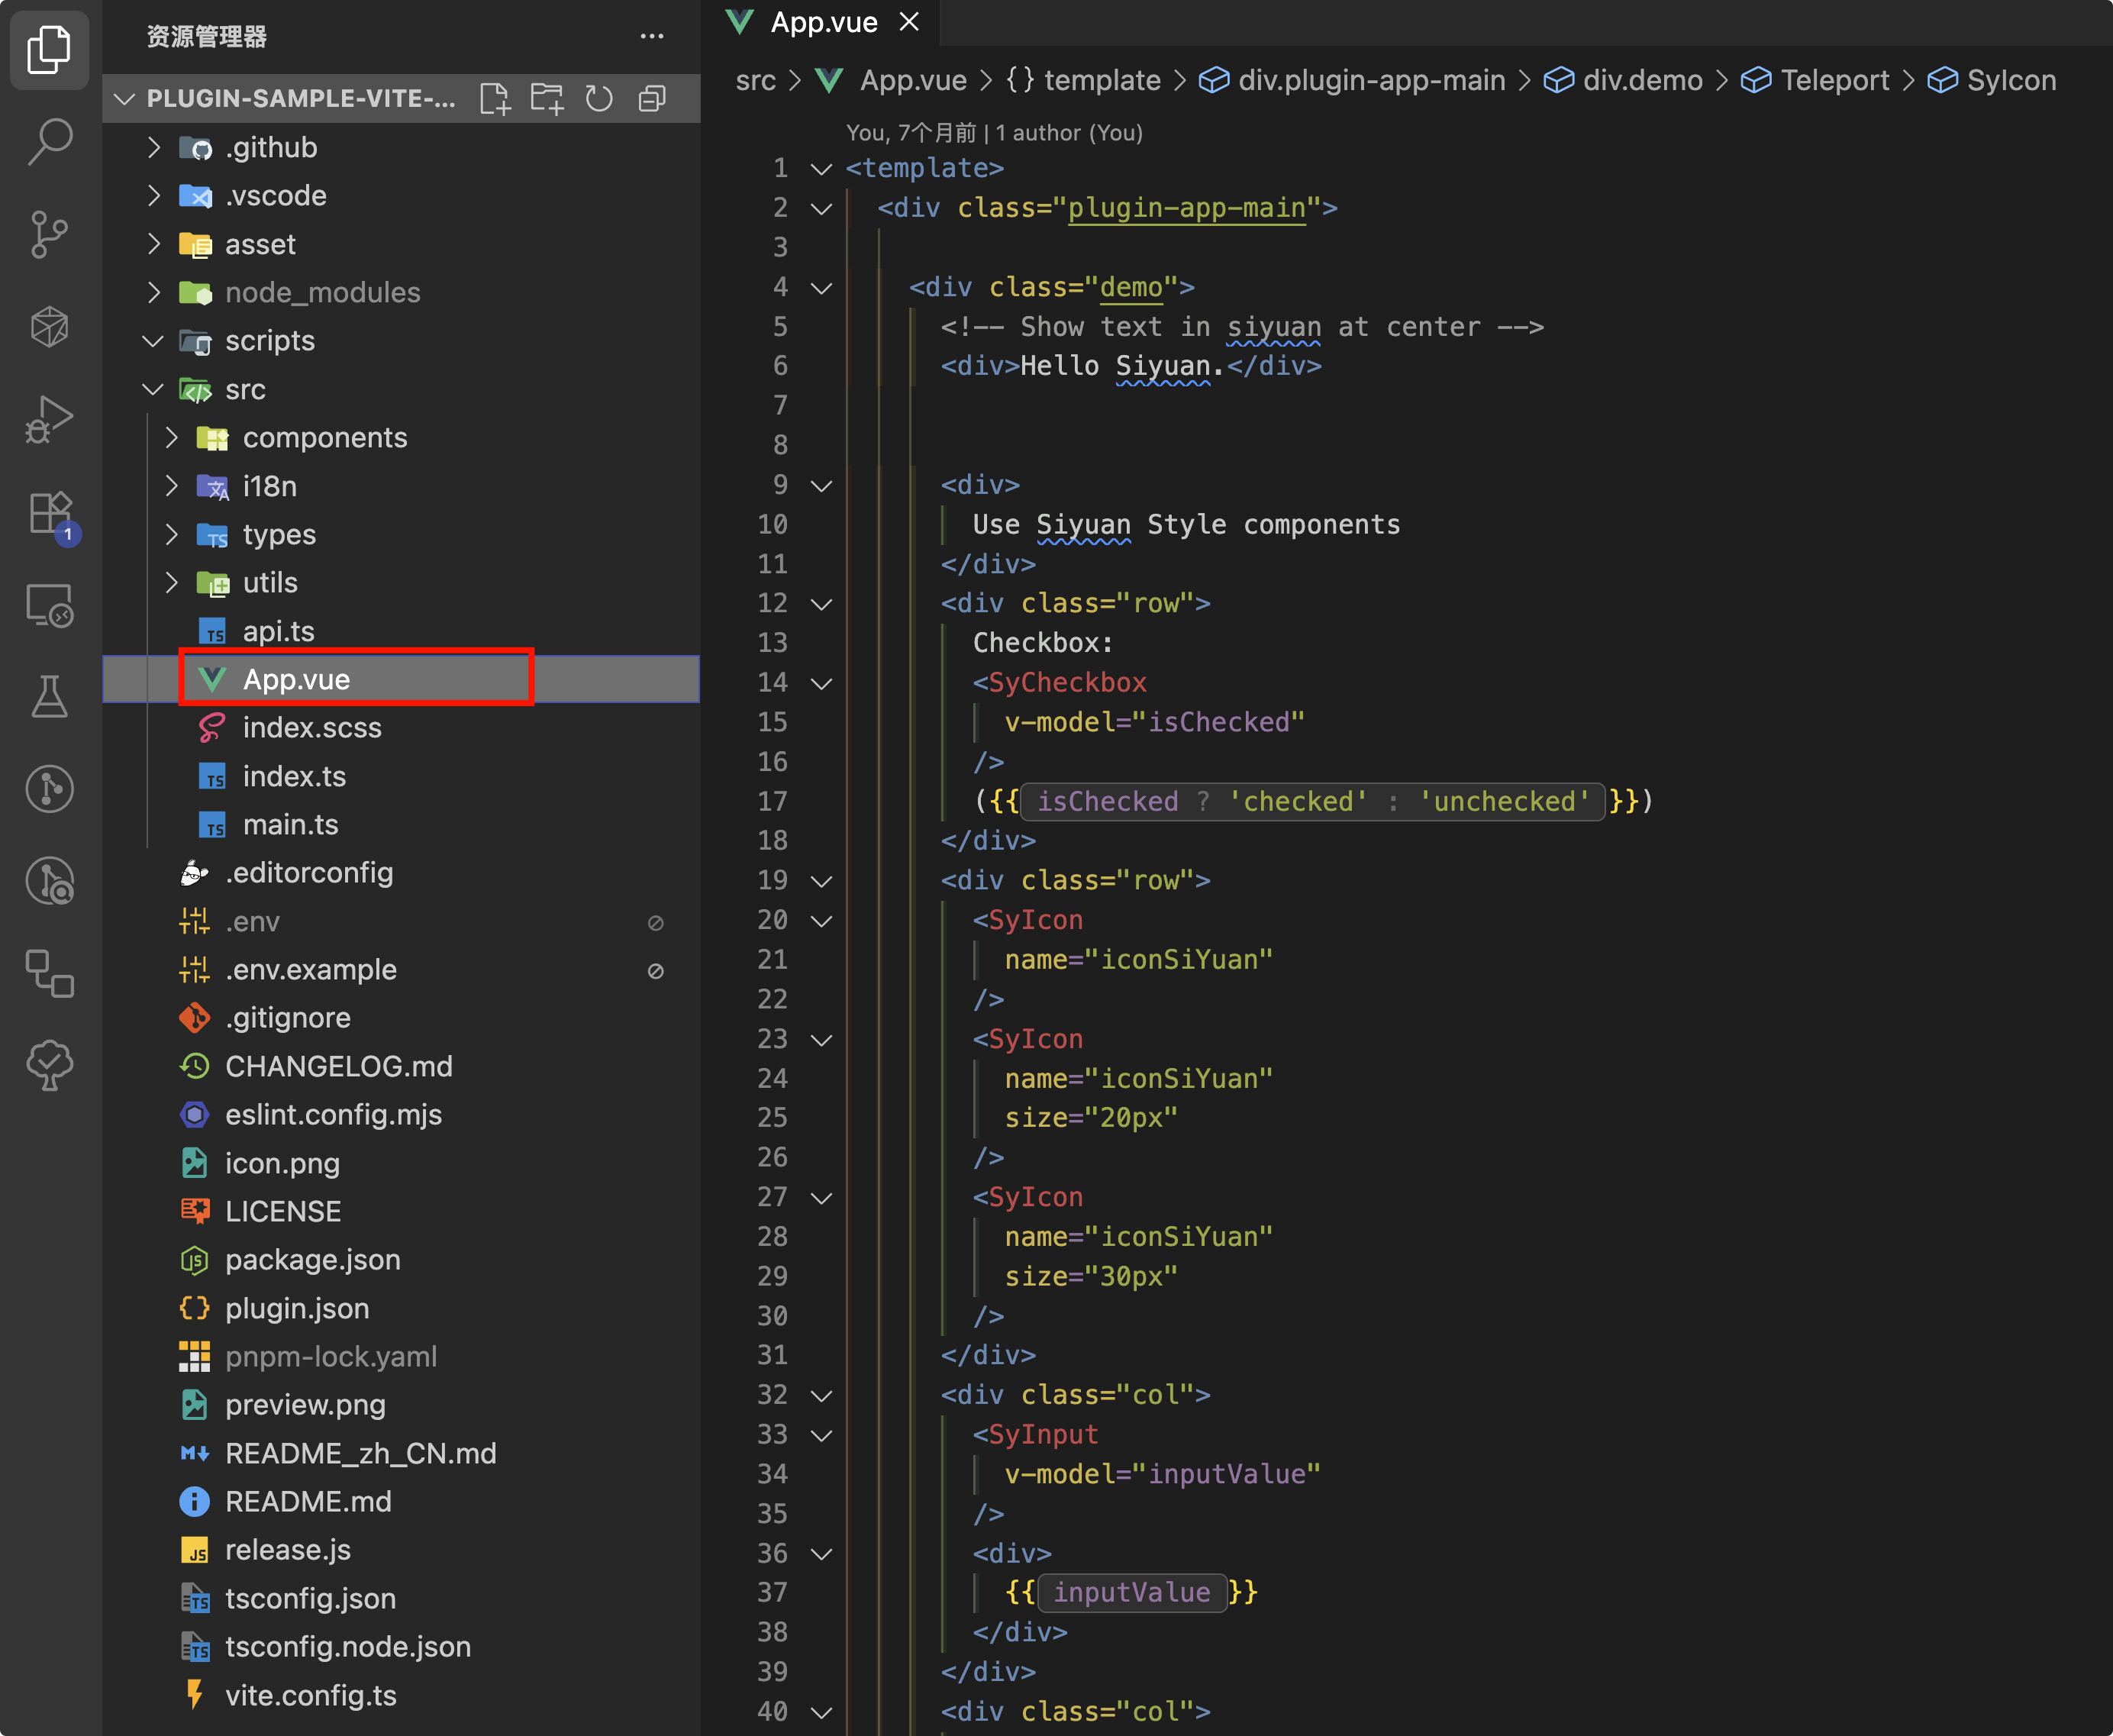Click Teleport in the breadcrumb path
Screen dimensions: 2113x1736
1834,80
